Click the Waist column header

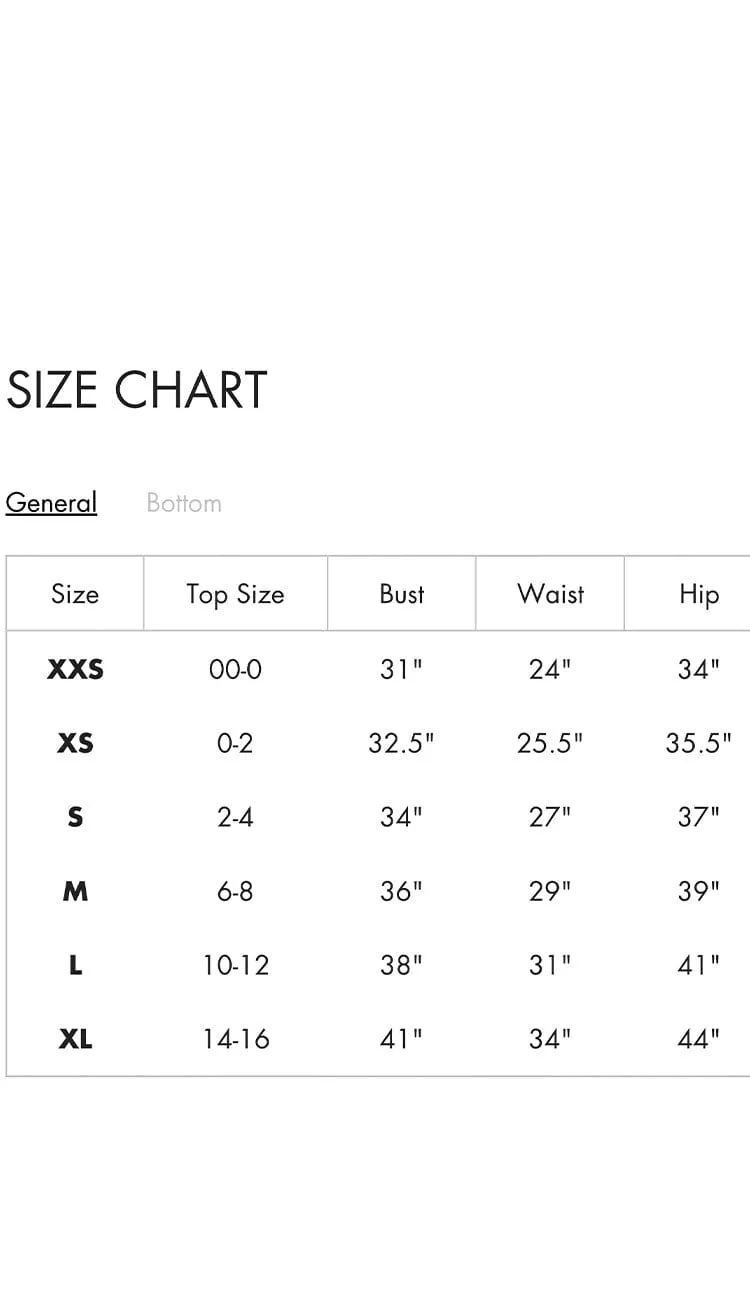click(550, 594)
